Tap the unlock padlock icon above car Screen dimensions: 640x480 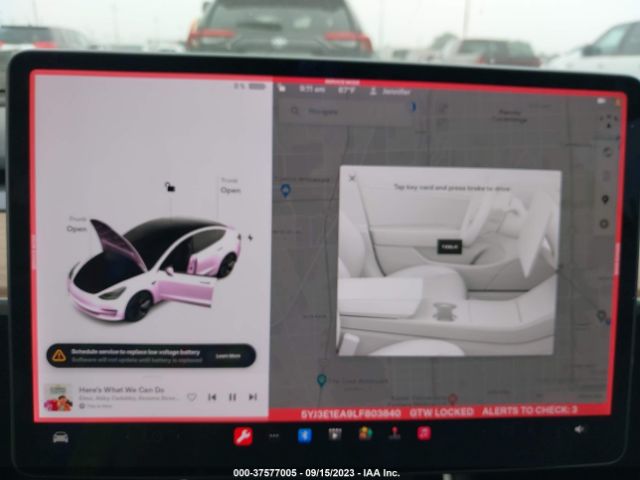pos(170,187)
